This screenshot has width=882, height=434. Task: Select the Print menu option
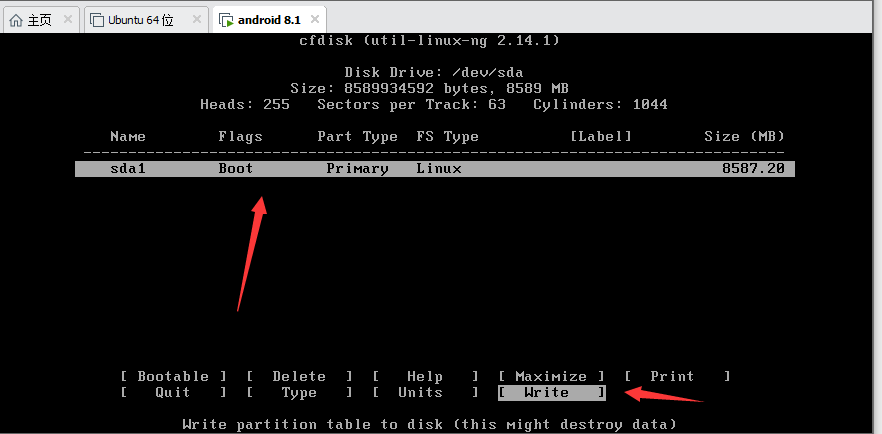click(677, 377)
